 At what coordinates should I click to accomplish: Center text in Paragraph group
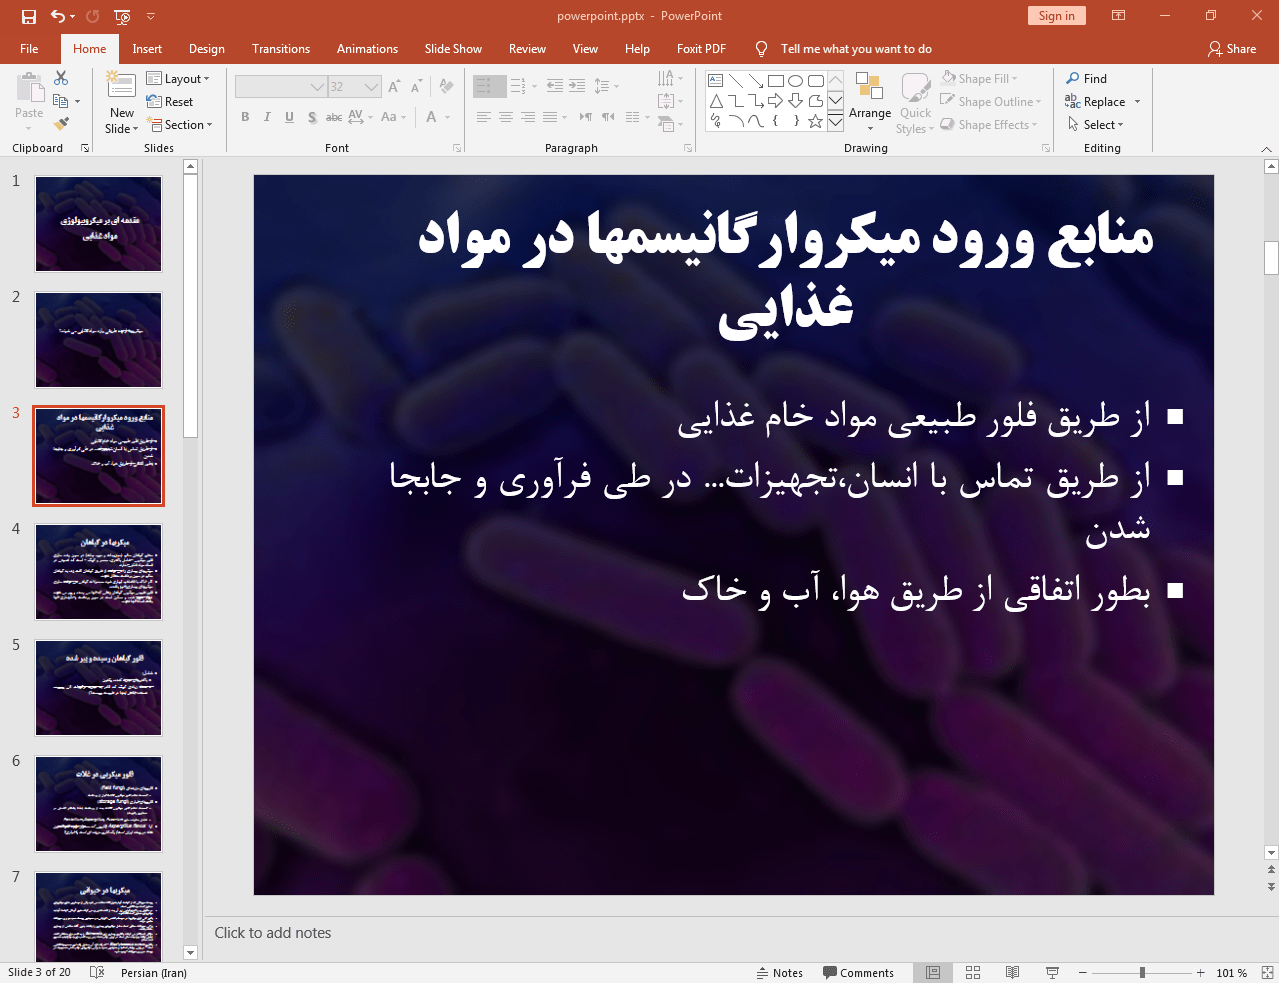click(506, 117)
